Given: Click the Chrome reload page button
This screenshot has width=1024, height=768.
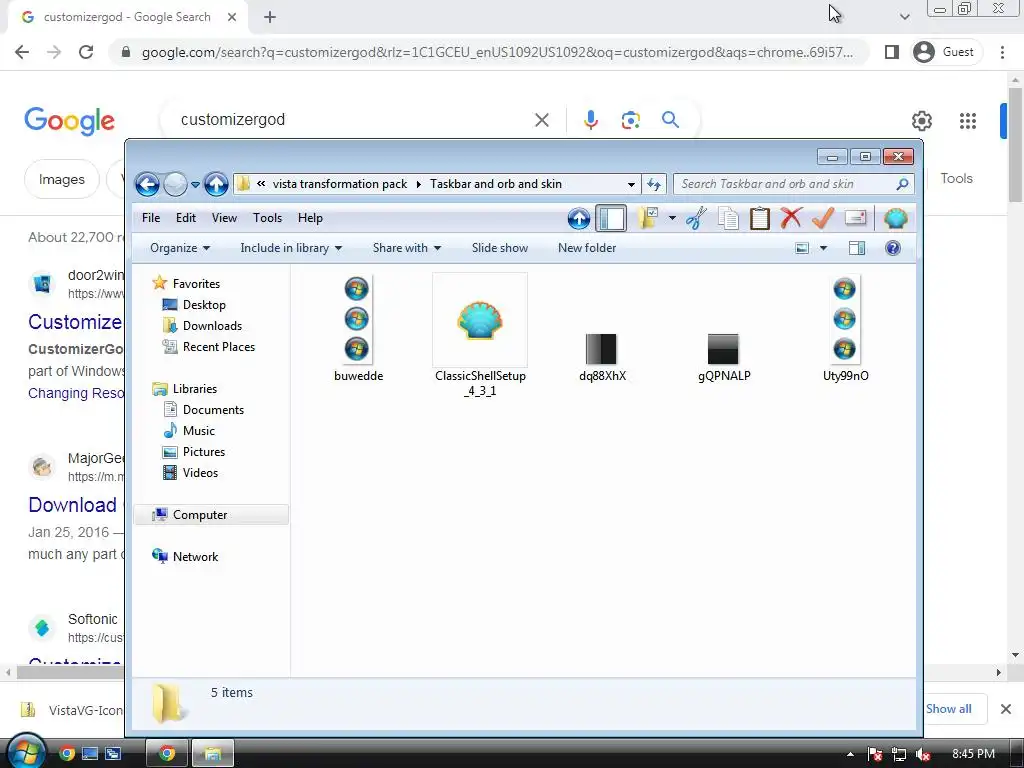Looking at the screenshot, I should (x=86, y=52).
